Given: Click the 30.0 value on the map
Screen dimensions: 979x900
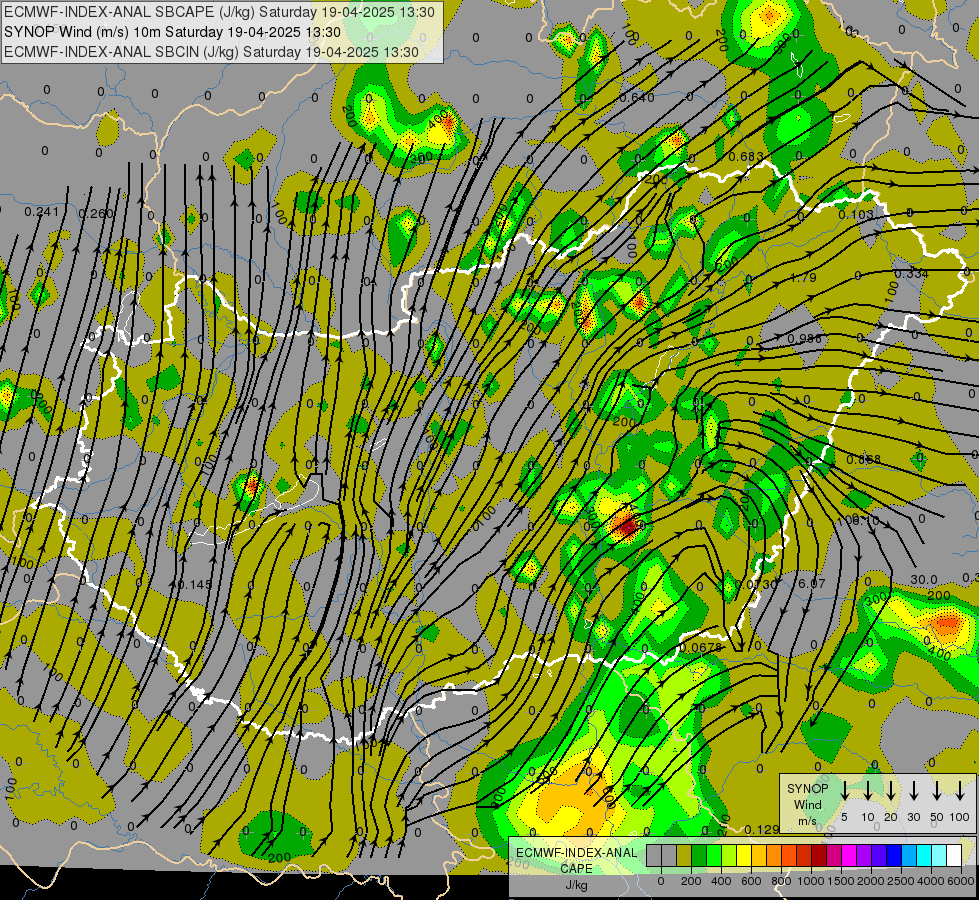Looking at the screenshot, I should click(x=923, y=580).
